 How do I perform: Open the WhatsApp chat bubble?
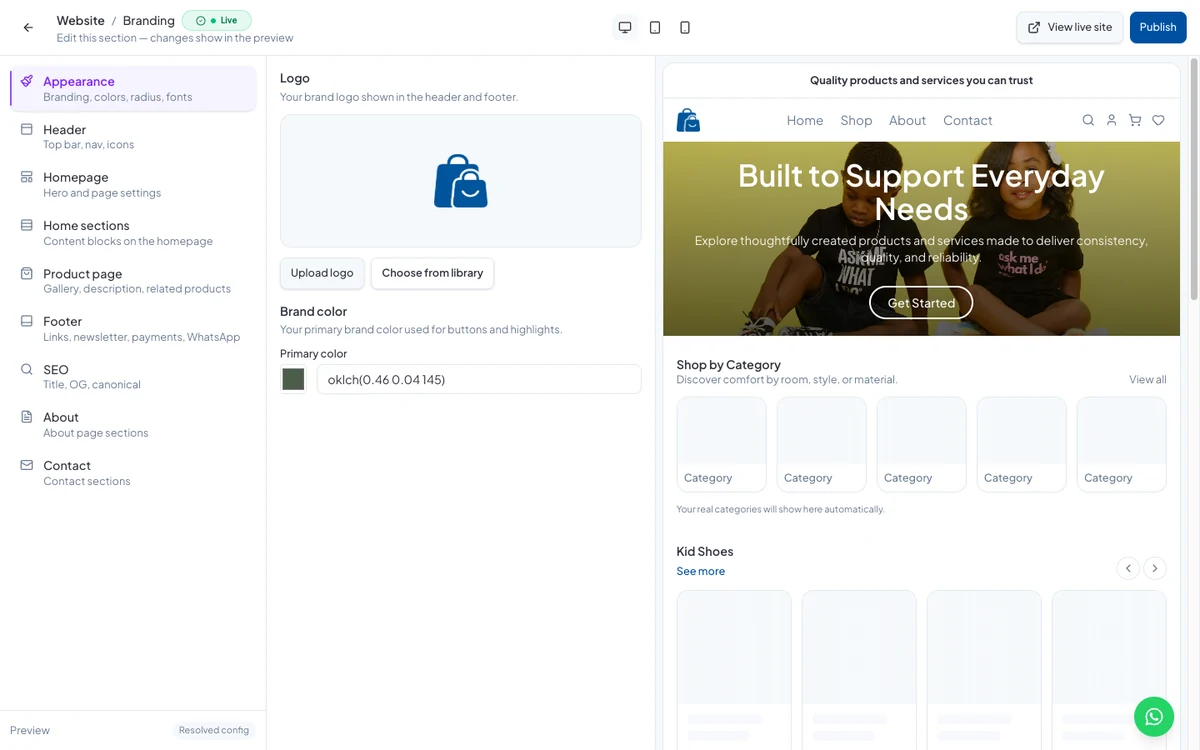point(1154,716)
